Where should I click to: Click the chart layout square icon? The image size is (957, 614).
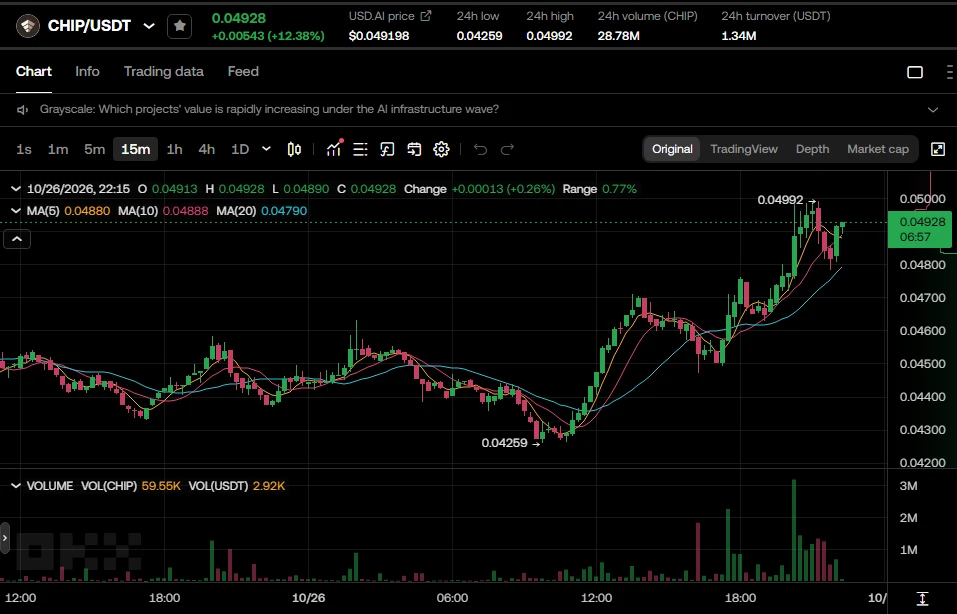click(915, 72)
